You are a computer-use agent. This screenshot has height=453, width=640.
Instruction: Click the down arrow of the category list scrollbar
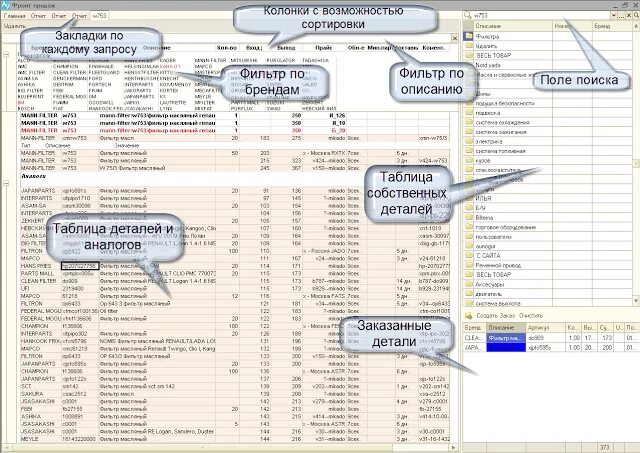click(x=636, y=301)
